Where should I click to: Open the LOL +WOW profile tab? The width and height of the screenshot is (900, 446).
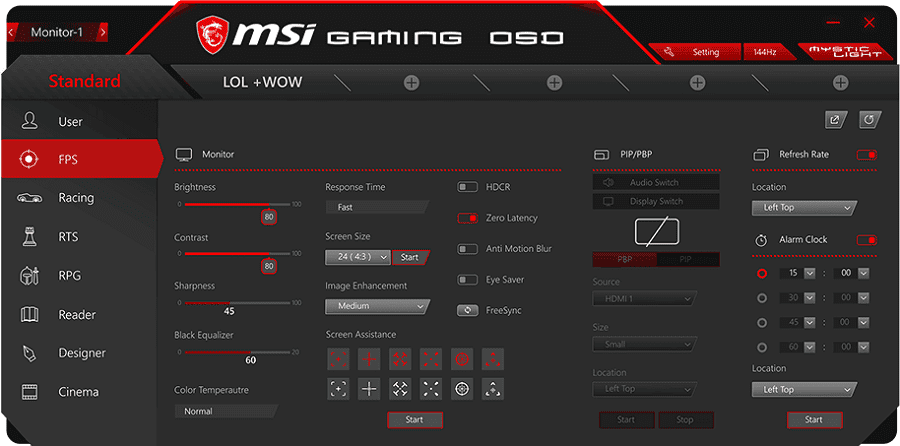[x=262, y=82]
